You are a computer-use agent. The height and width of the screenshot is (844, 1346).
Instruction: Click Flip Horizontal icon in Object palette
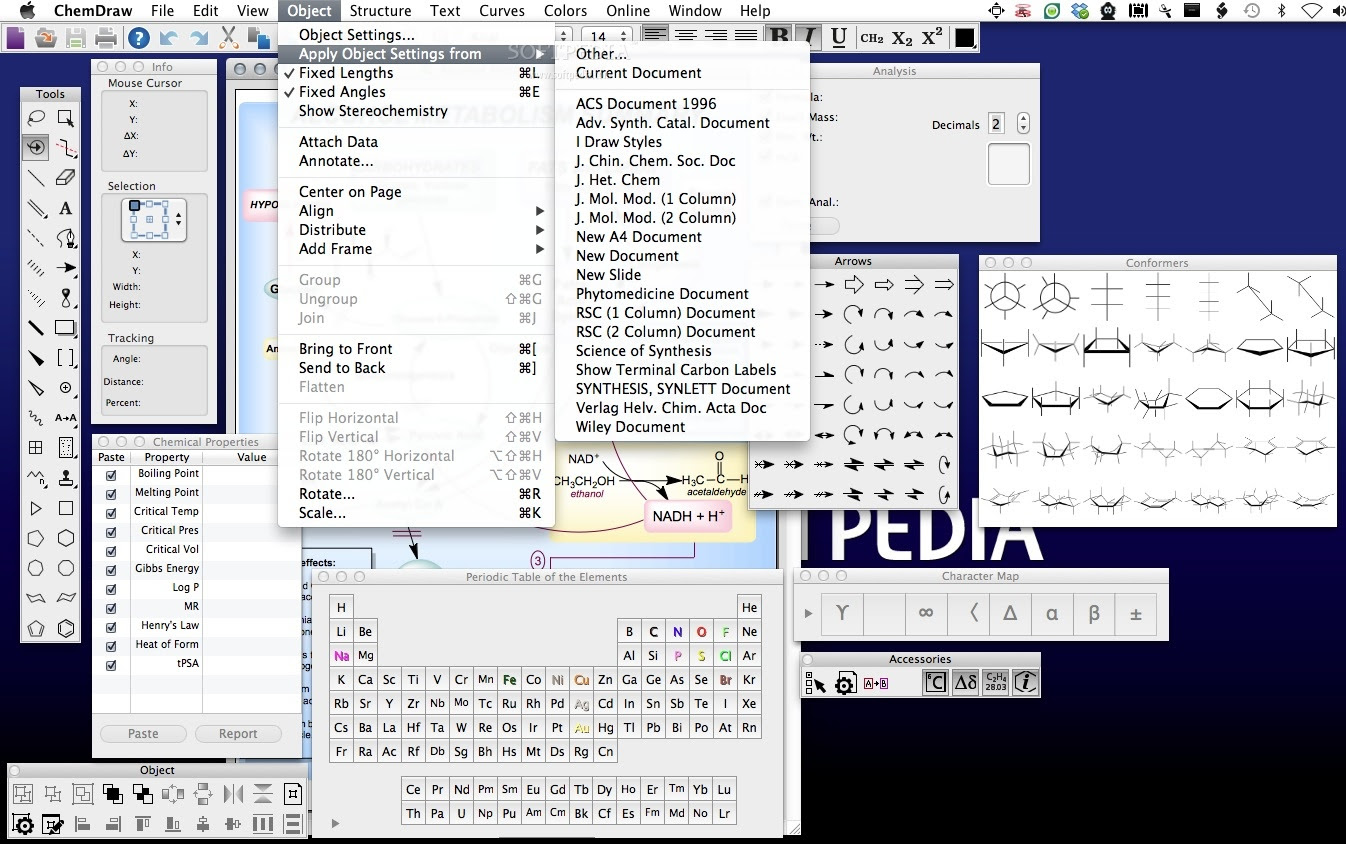(x=233, y=794)
